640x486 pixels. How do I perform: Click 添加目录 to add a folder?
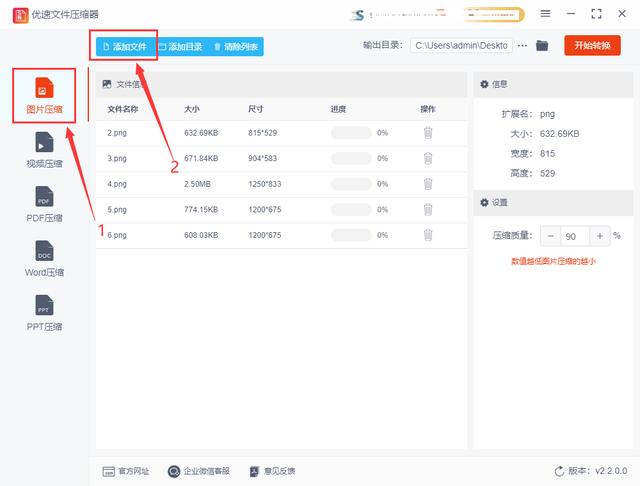click(x=181, y=47)
